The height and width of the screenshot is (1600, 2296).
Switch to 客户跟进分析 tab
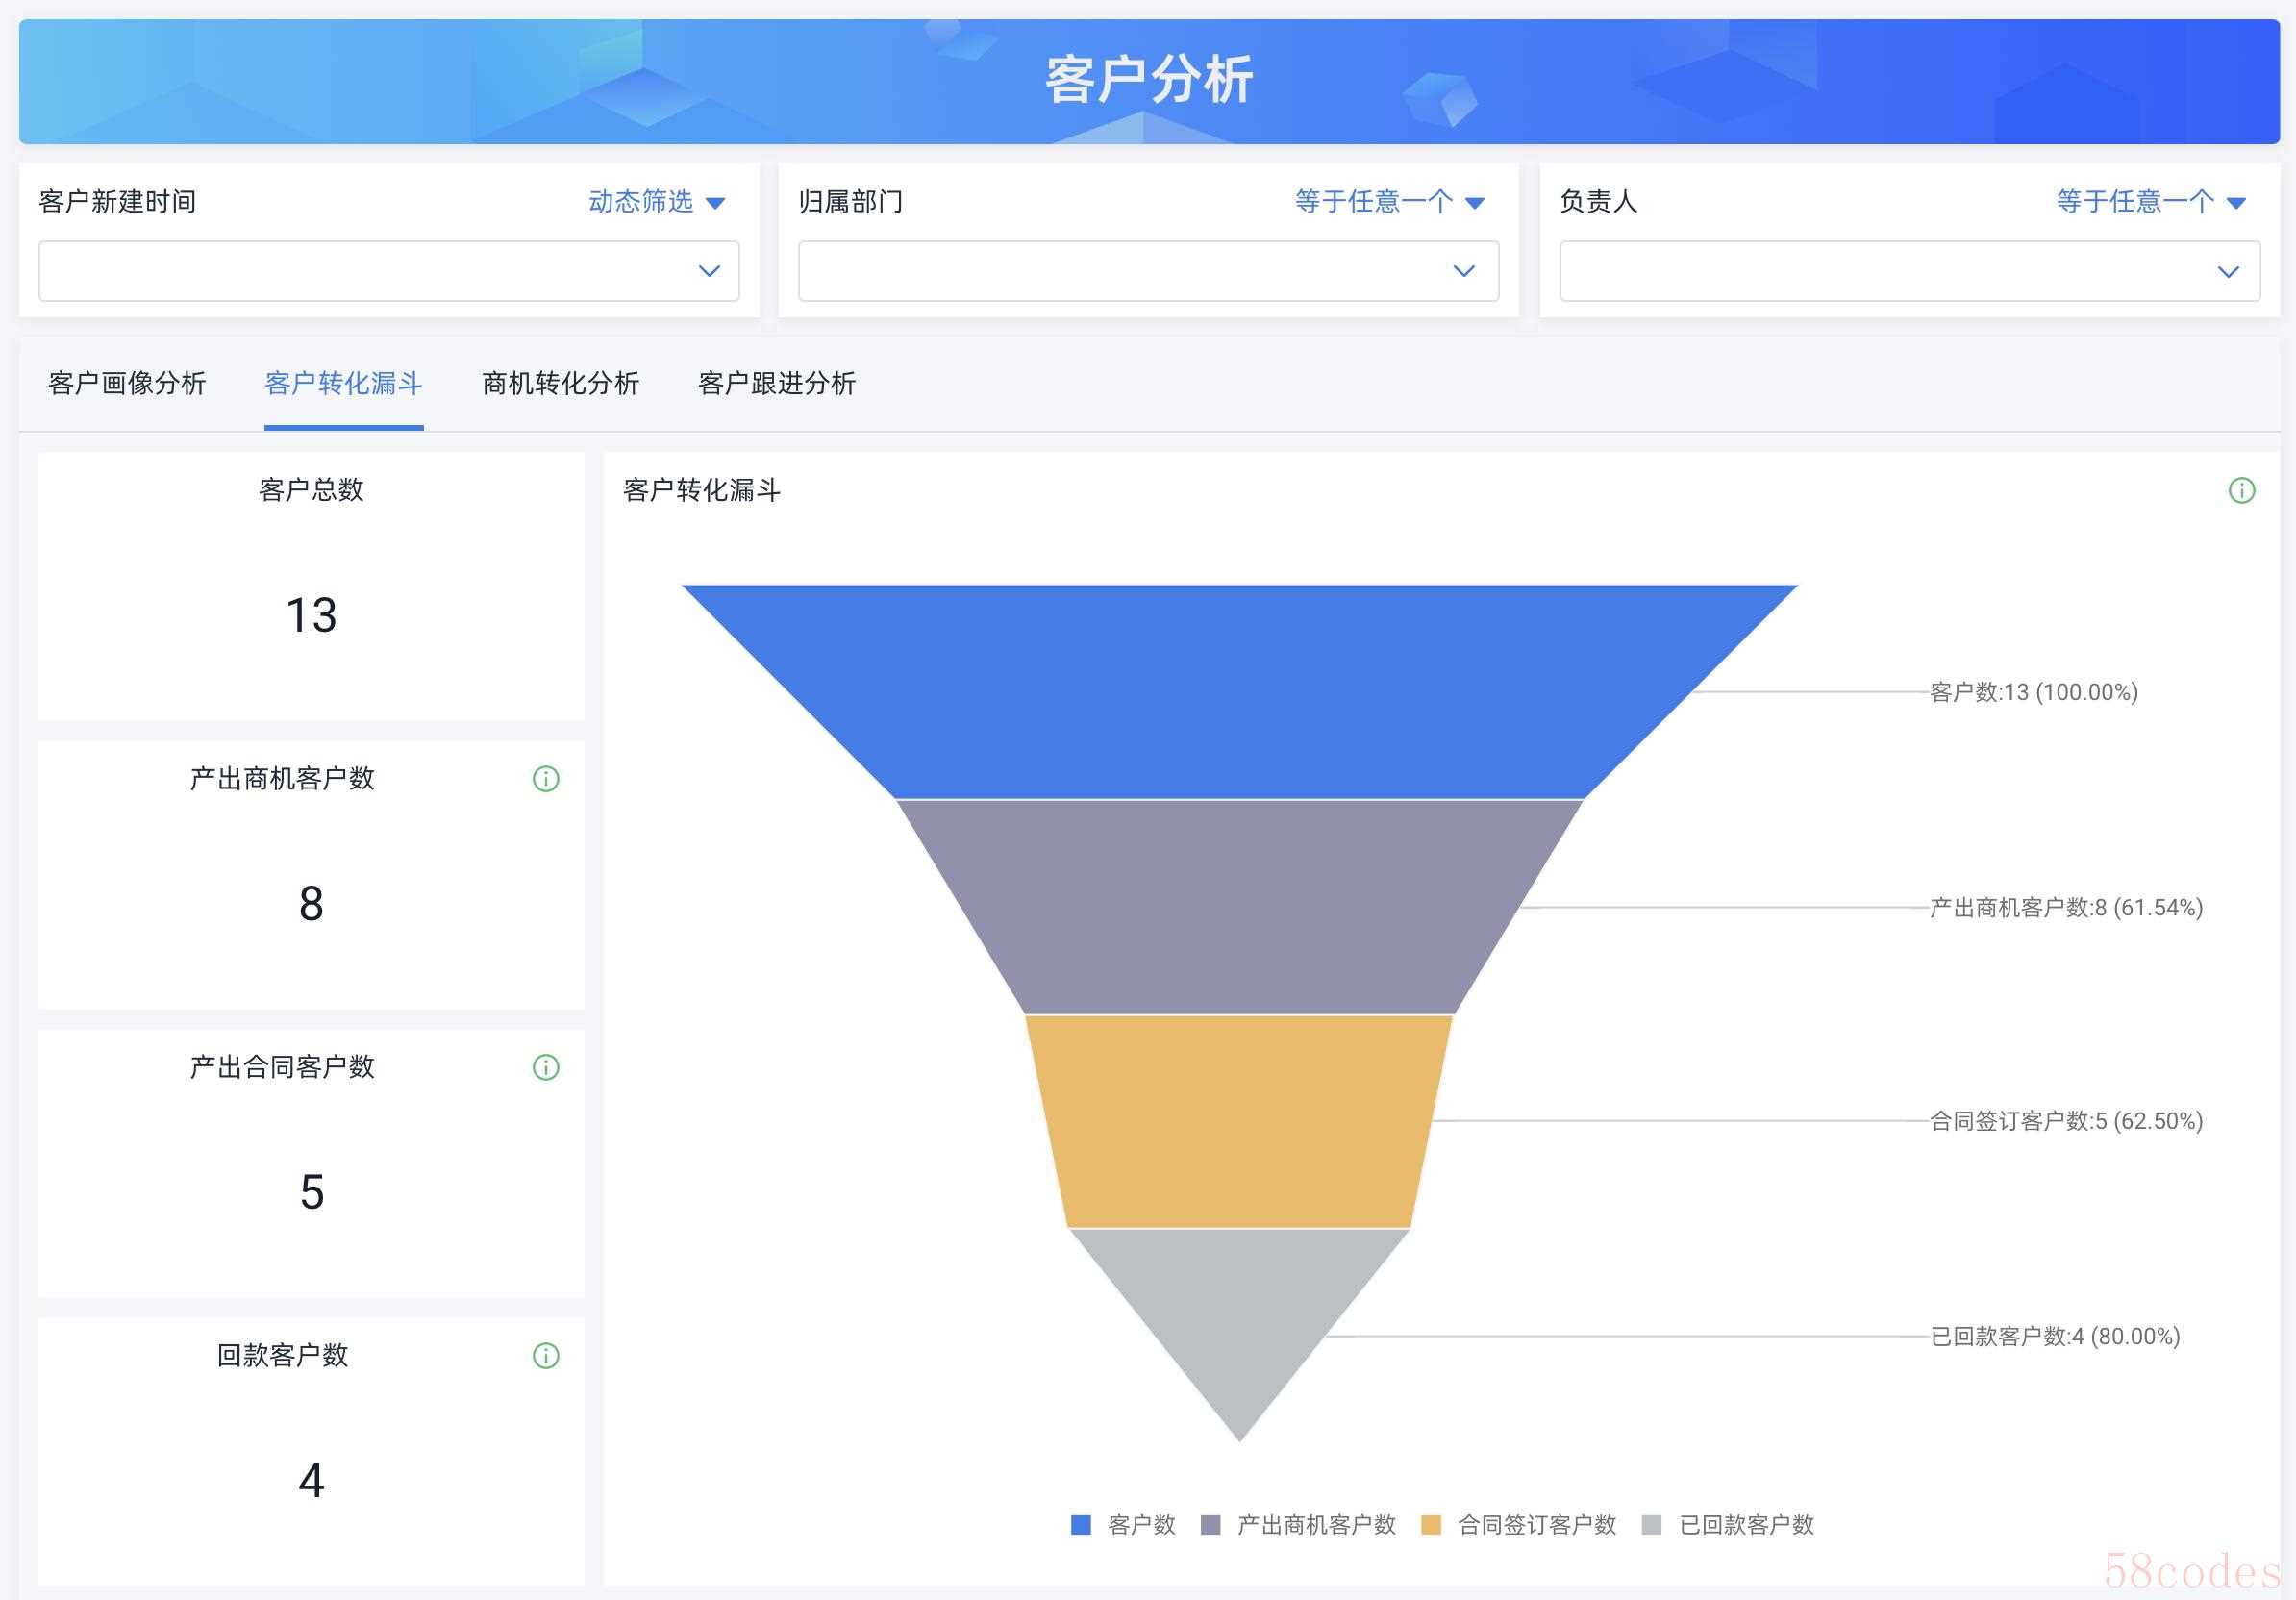[776, 383]
